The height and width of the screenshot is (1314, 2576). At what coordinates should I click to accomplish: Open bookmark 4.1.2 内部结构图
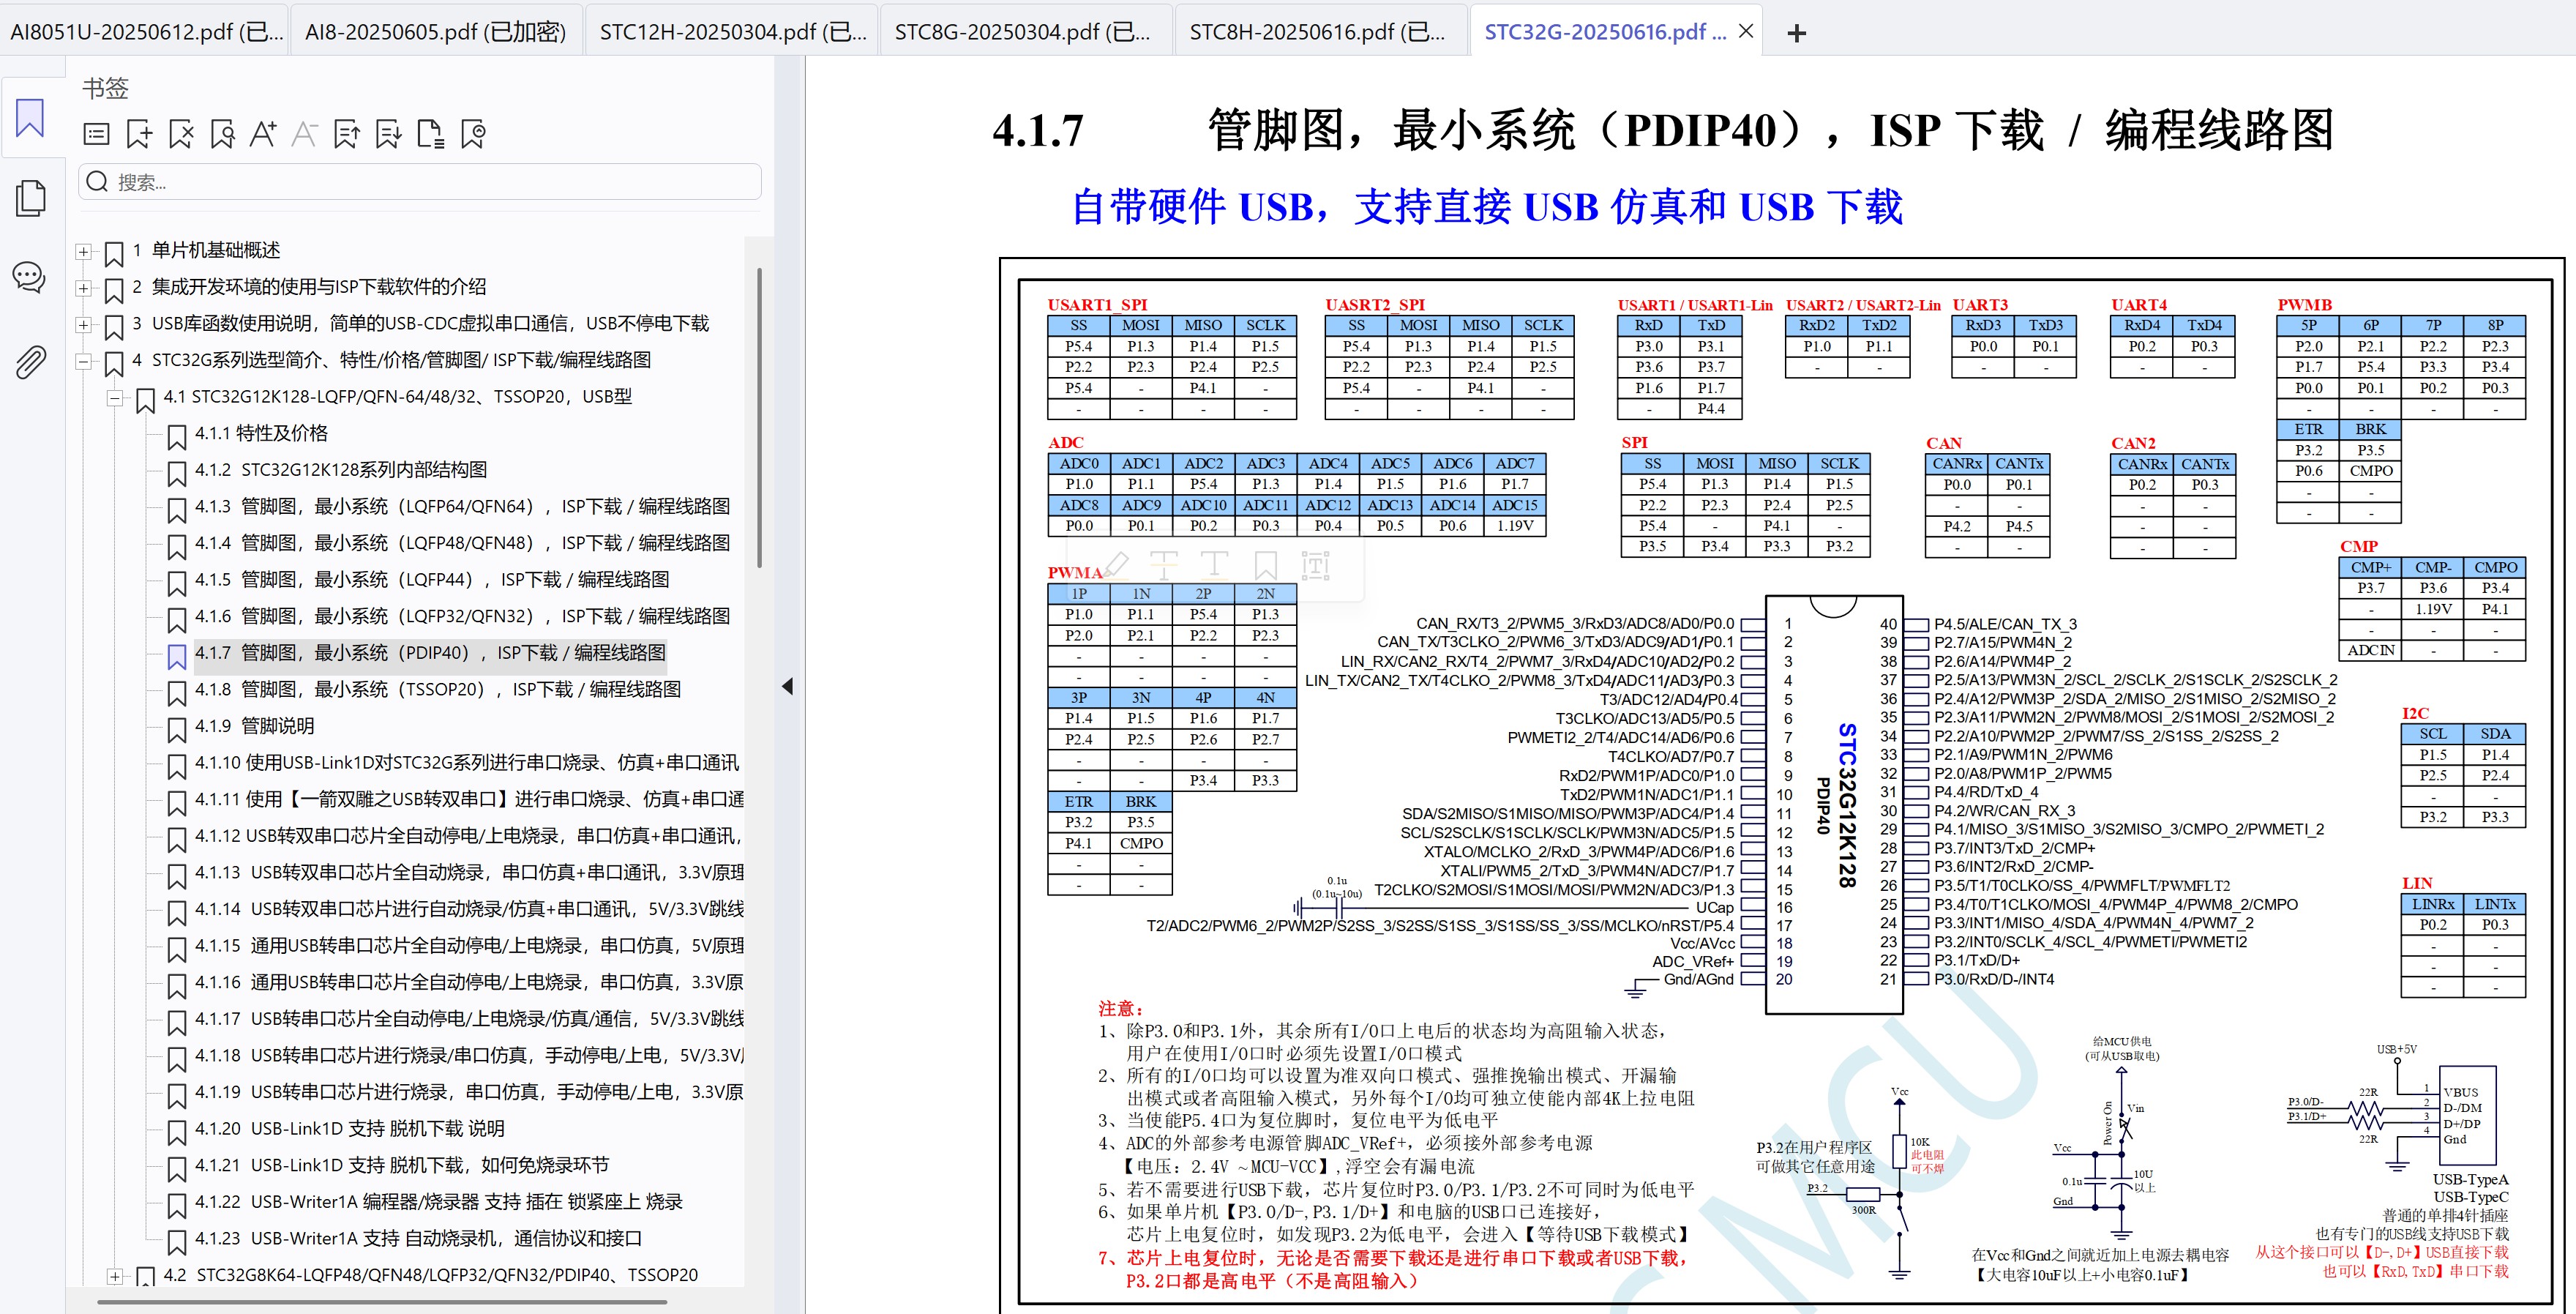coord(341,470)
